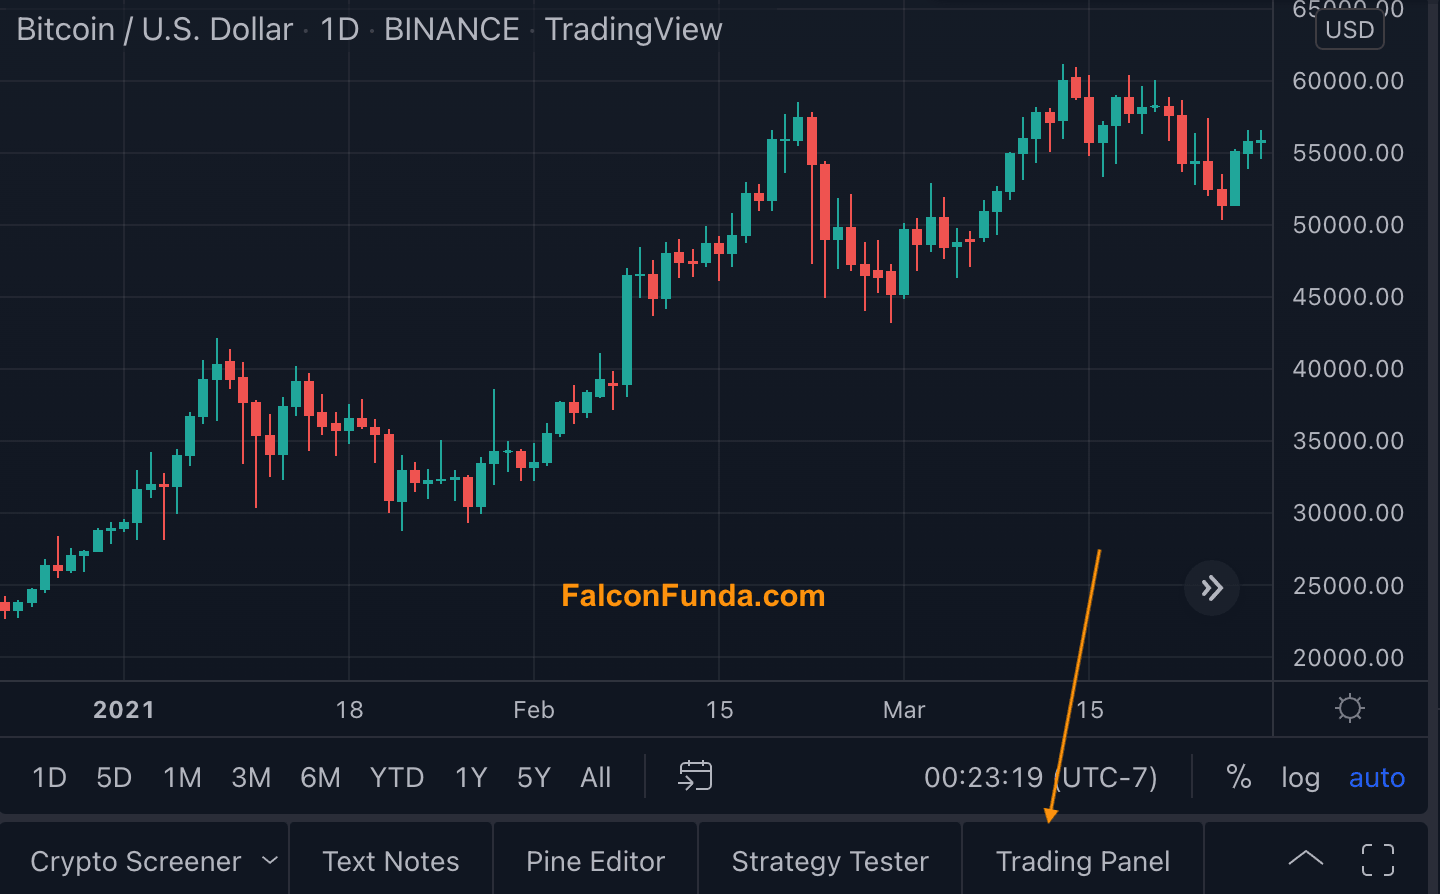Set the 3M date range
The image size is (1440, 894).
(251, 777)
